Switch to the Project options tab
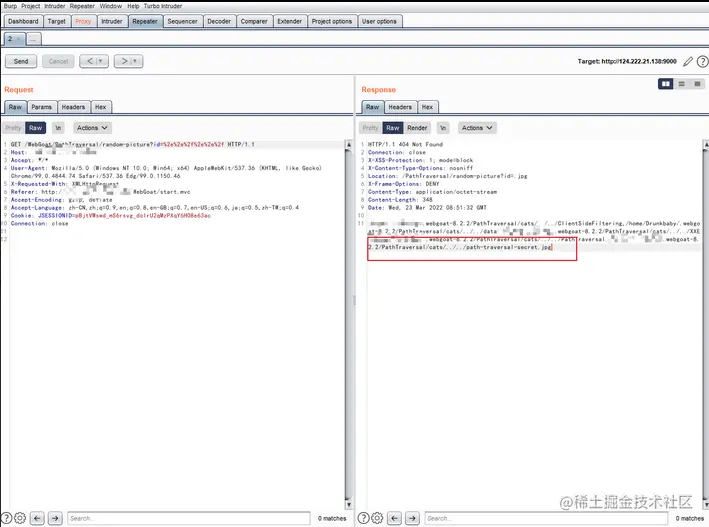 click(x=331, y=21)
